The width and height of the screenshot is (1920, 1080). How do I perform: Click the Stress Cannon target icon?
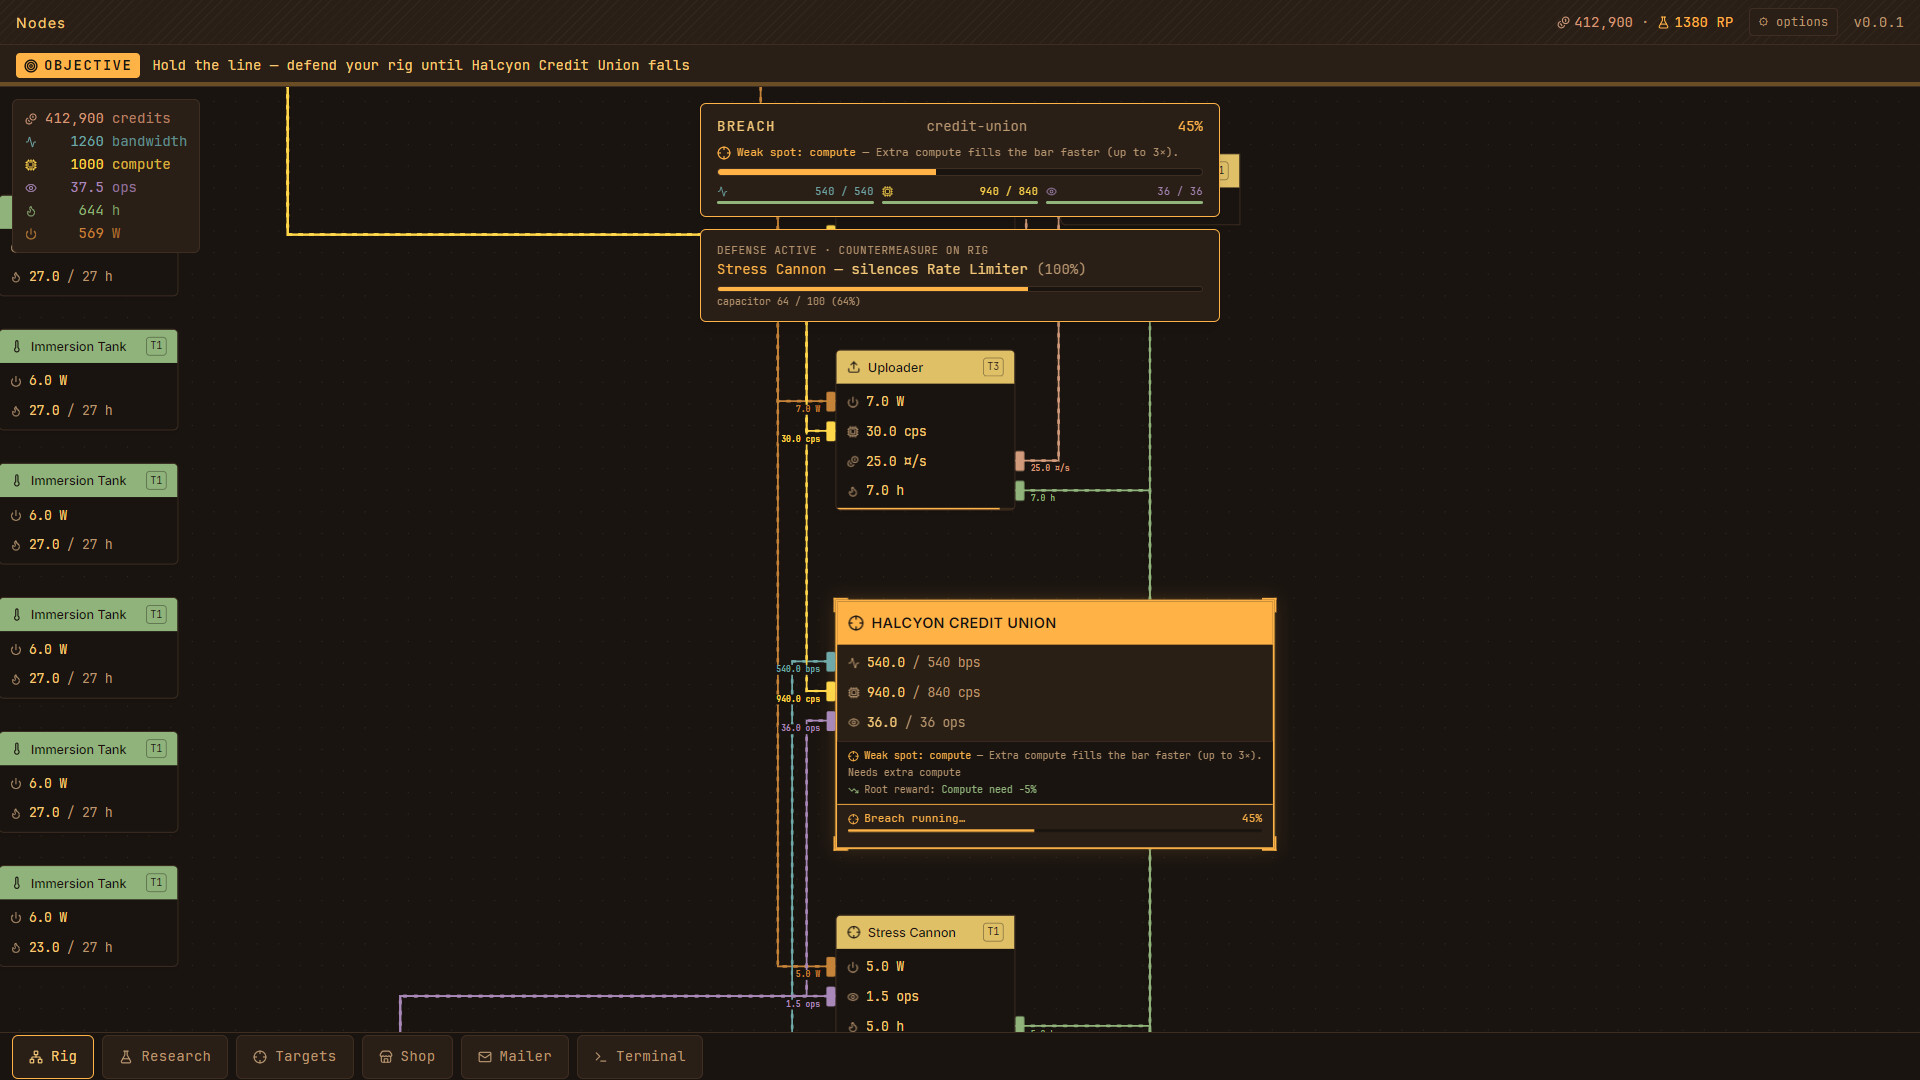point(854,932)
